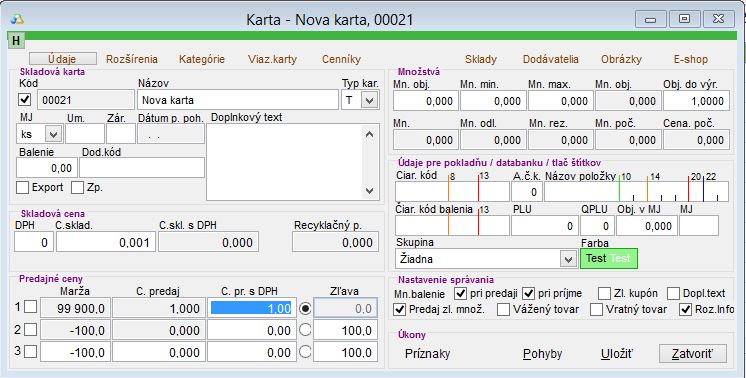Uncheck the pri príjme checkbox
The image size is (746, 378).
[x=529, y=293]
